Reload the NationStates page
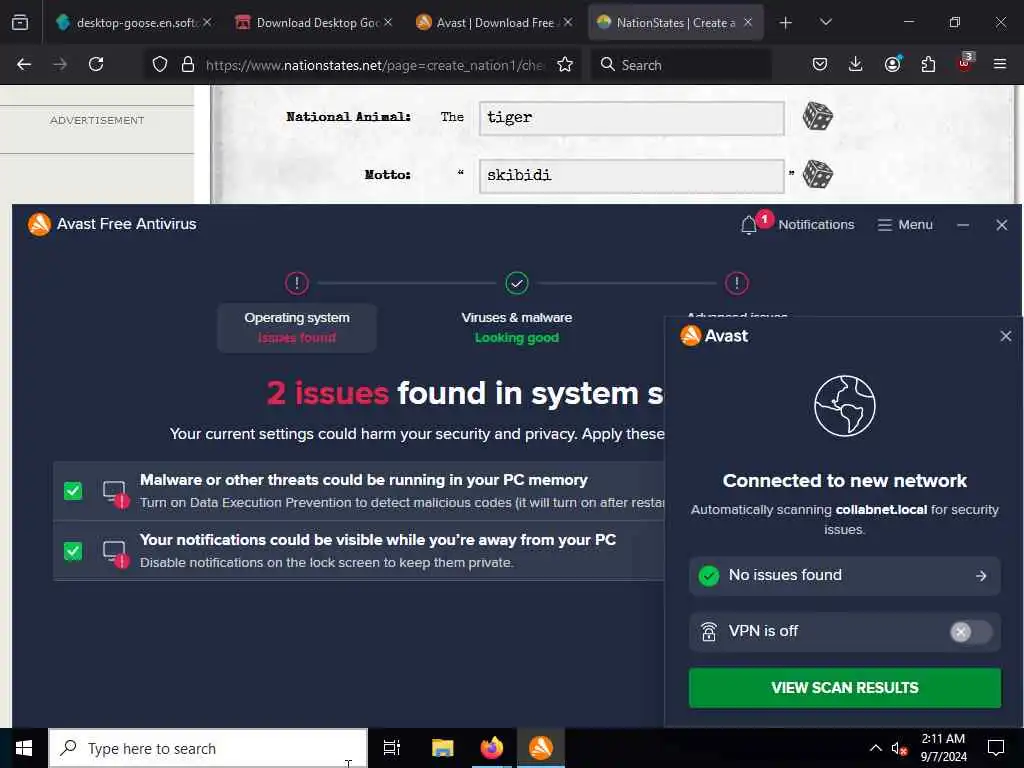1024x768 pixels. tap(96, 64)
